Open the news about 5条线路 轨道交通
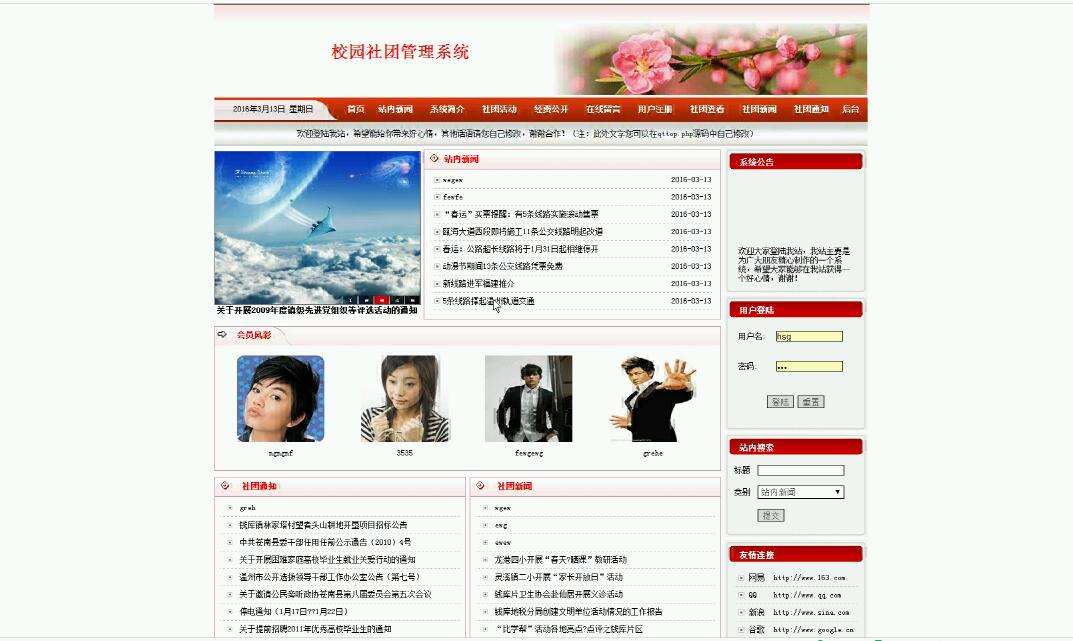This screenshot has height=641, width=1073. [489, 301]
